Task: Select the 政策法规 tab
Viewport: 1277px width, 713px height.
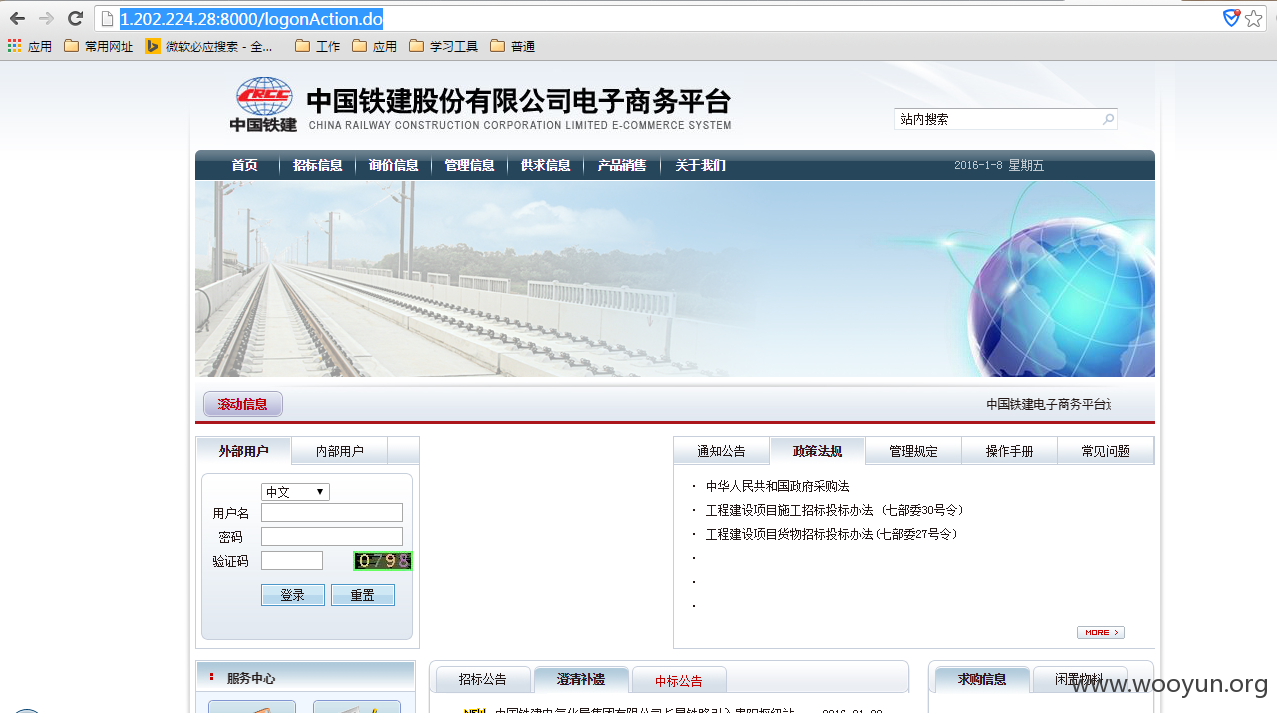Action: click(x=818, y=451)
